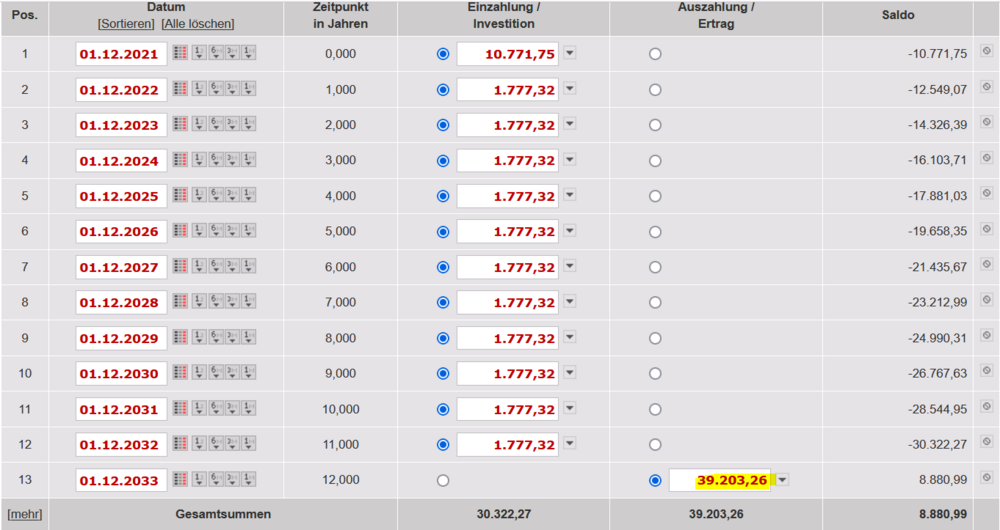The image size is (1000, 530).
Task: Open amount dropdown in row 10
Action: (x=570, y=372)
